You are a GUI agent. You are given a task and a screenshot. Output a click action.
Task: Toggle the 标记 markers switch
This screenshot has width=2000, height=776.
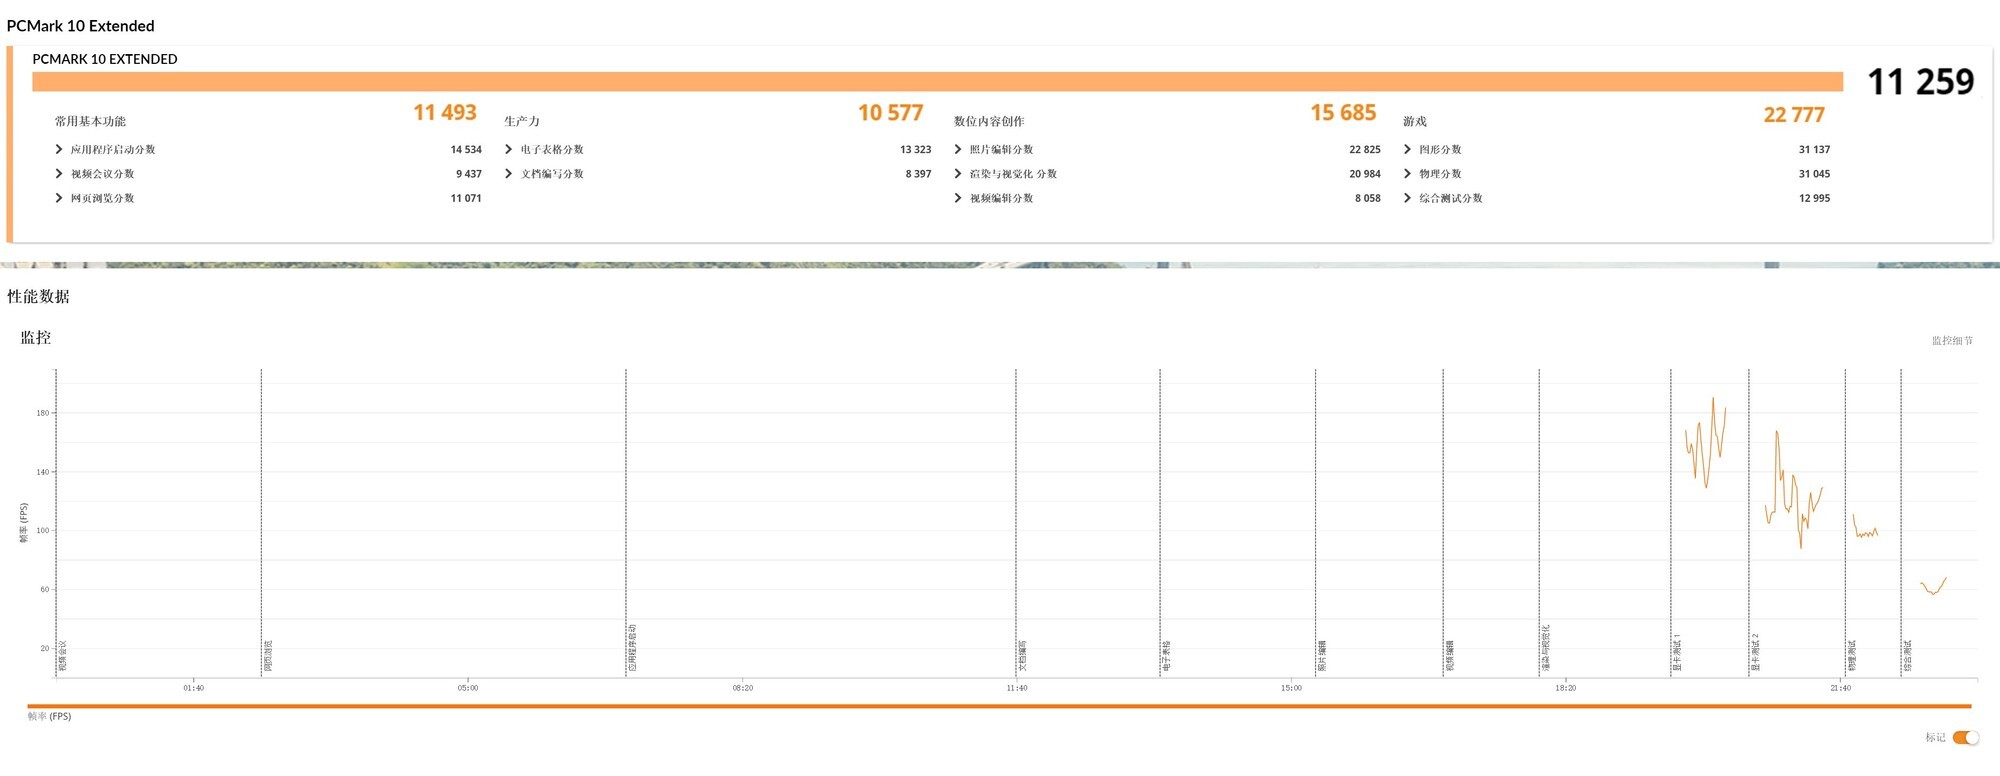point(1965,738)
